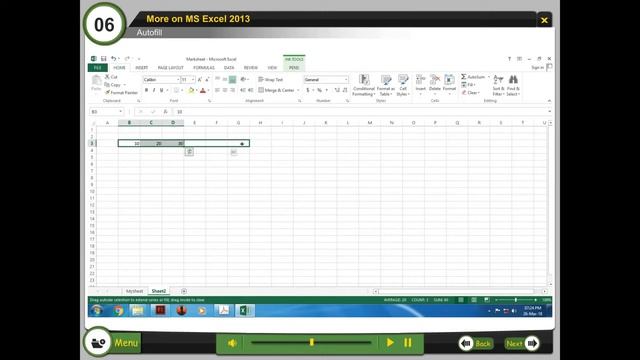Click the Insert Function fx icon

tap(165, 111)
